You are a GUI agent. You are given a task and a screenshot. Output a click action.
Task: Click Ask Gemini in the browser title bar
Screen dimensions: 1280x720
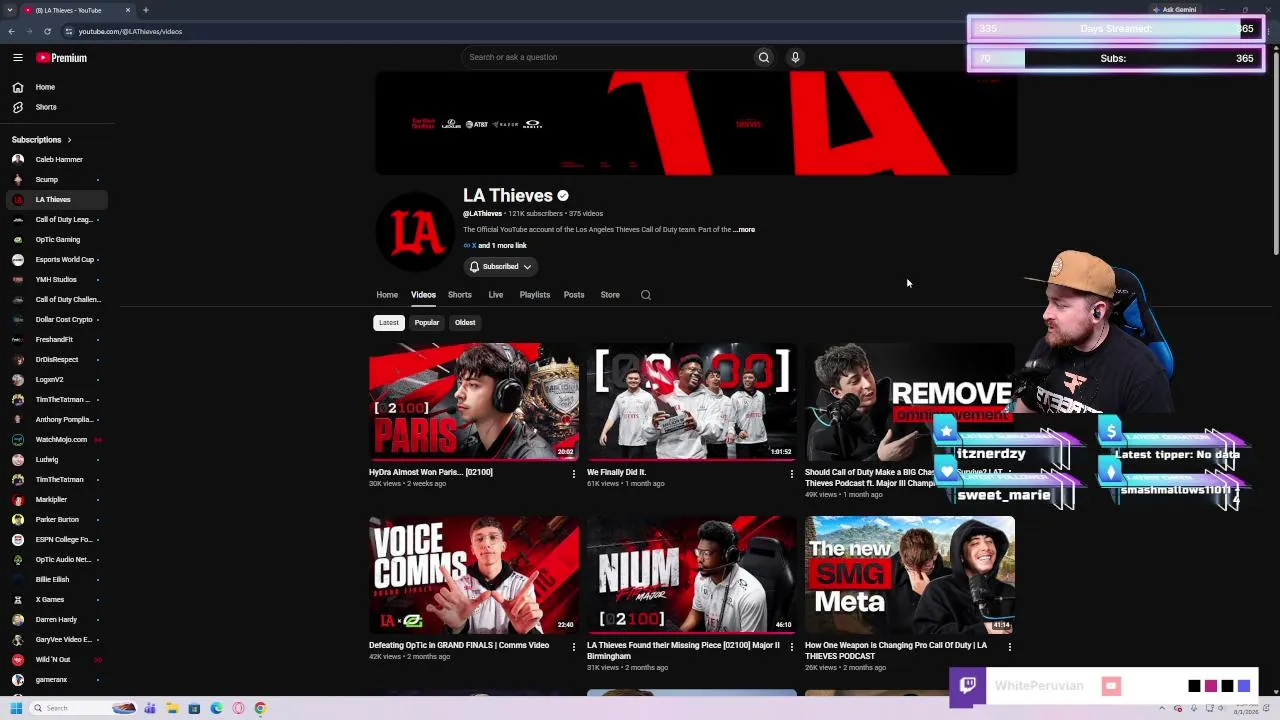(1174, 10)
